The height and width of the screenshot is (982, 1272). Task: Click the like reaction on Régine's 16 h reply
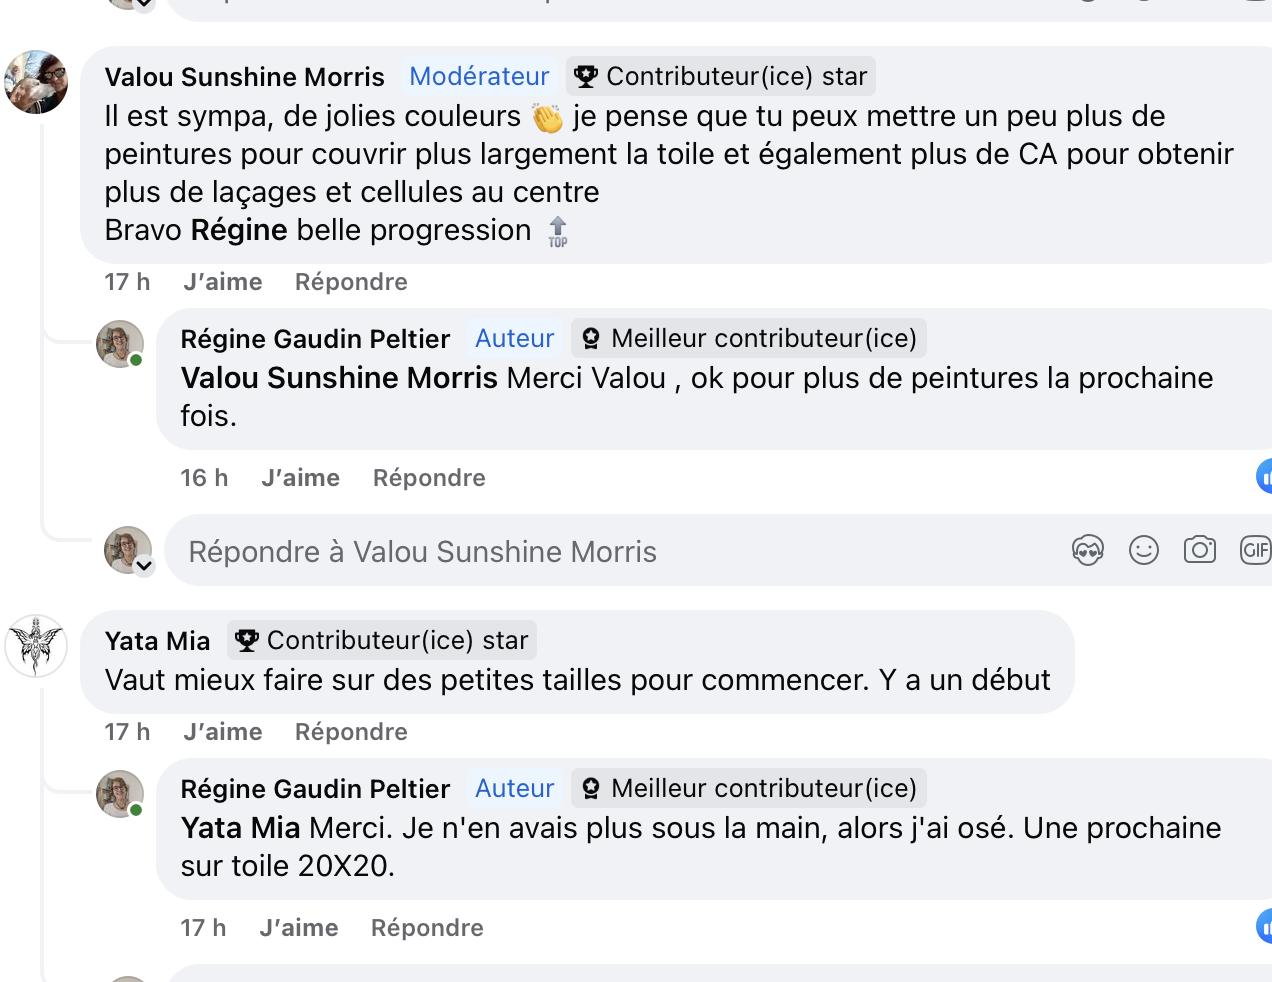click(1264, 476)
